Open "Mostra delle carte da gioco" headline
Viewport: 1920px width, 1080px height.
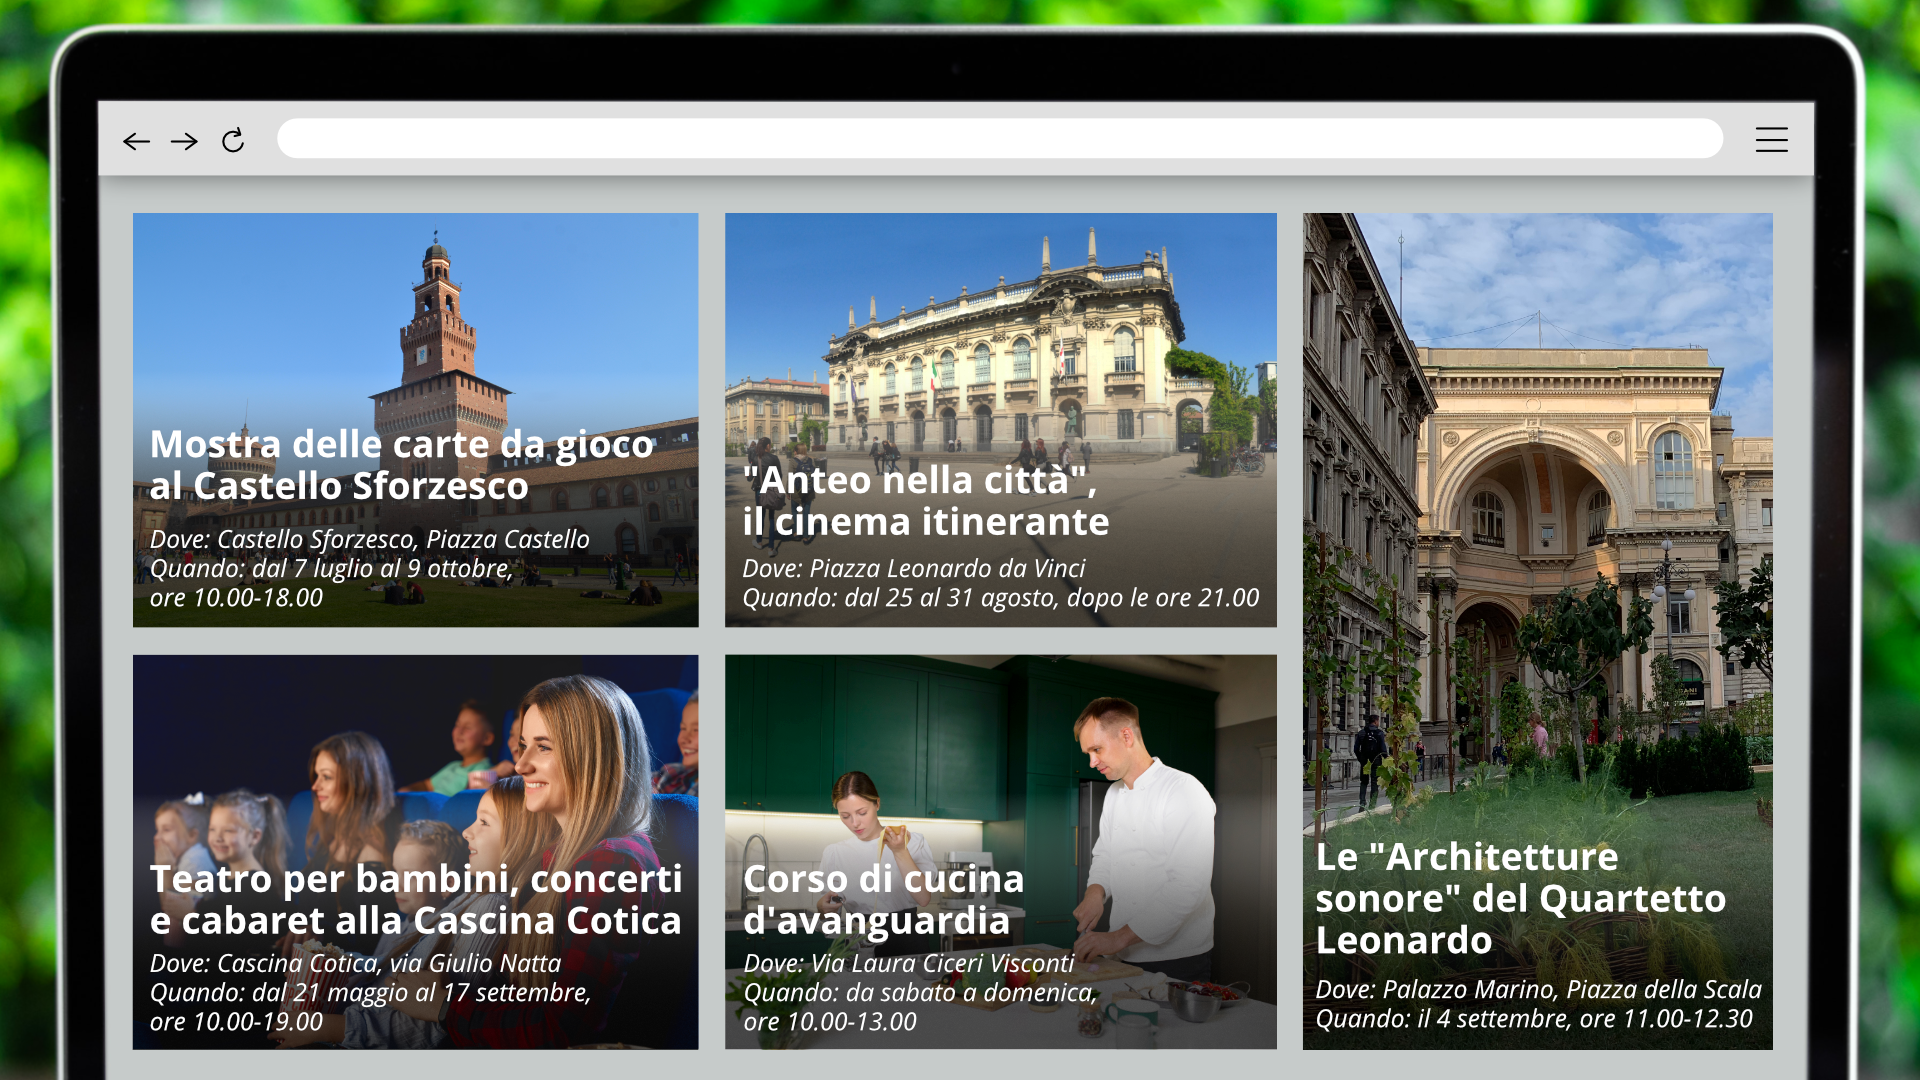coord(401,465)
